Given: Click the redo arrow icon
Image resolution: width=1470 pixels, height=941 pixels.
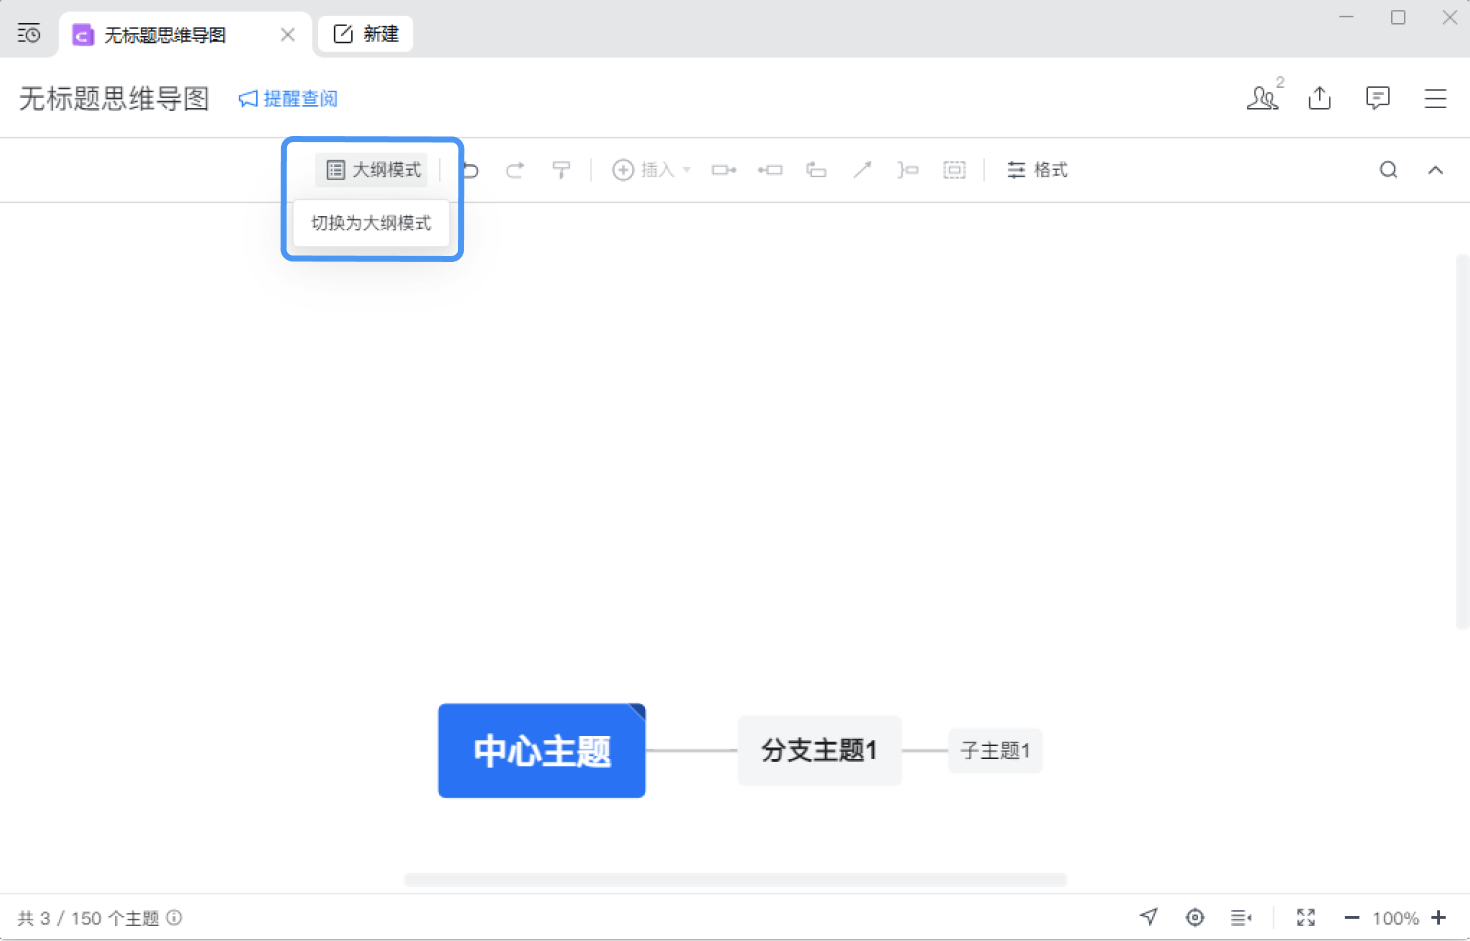Looking at the screenshot, I should point(515,170).
